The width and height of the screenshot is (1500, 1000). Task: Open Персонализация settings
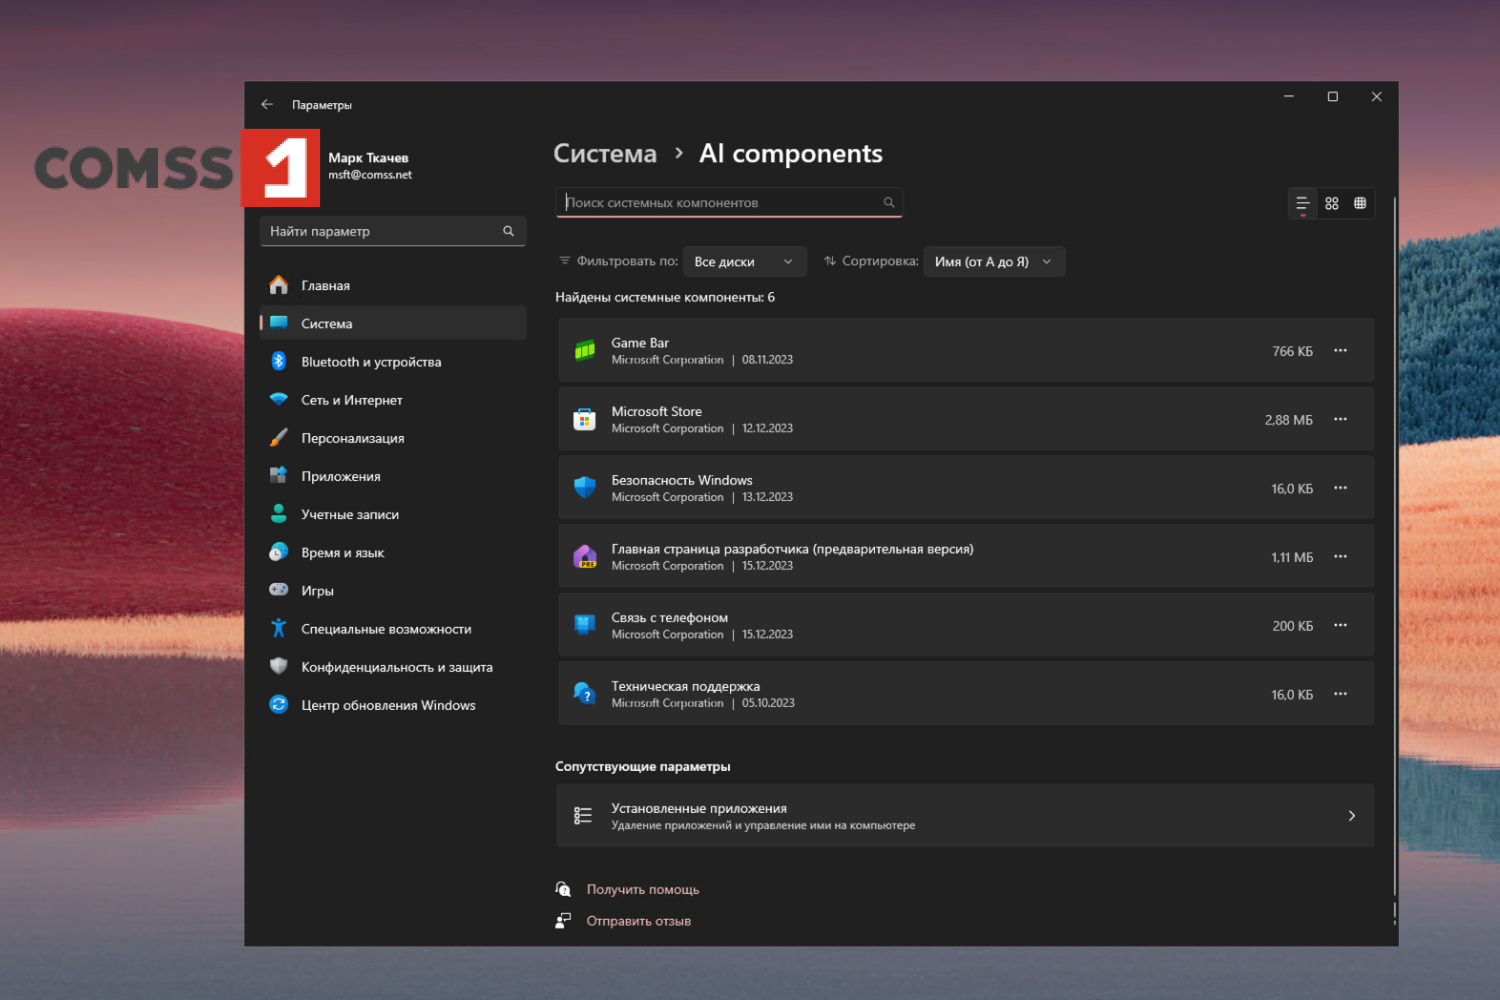click(x=393, y=438)
